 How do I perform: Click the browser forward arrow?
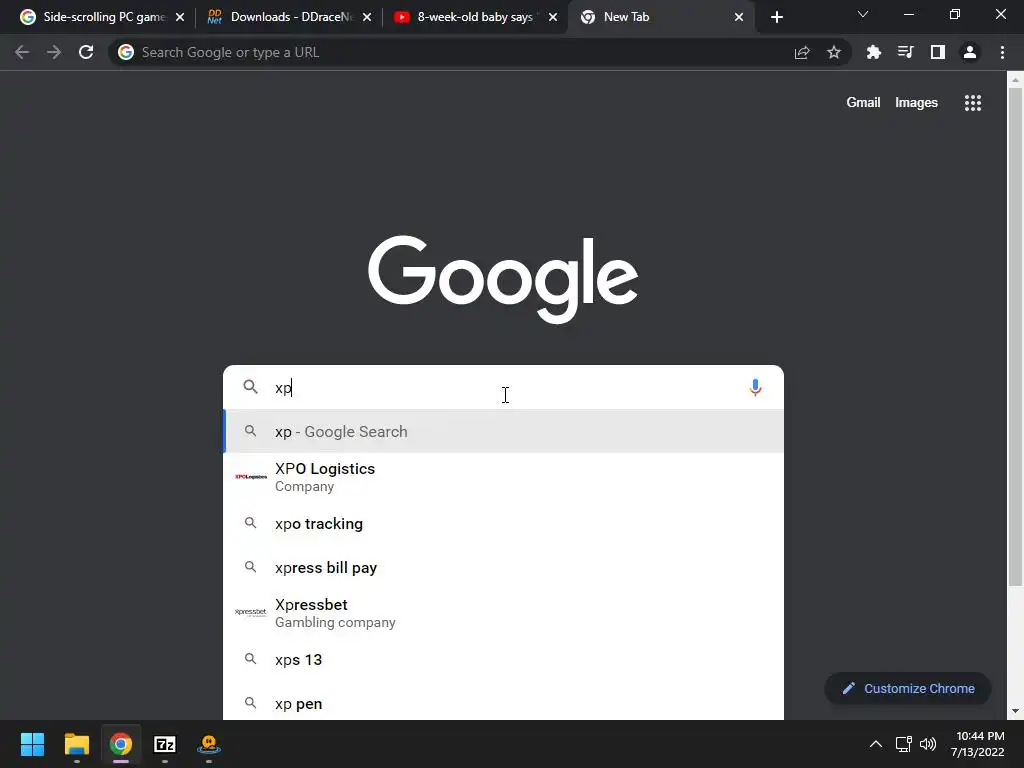(x=54, y=52)
